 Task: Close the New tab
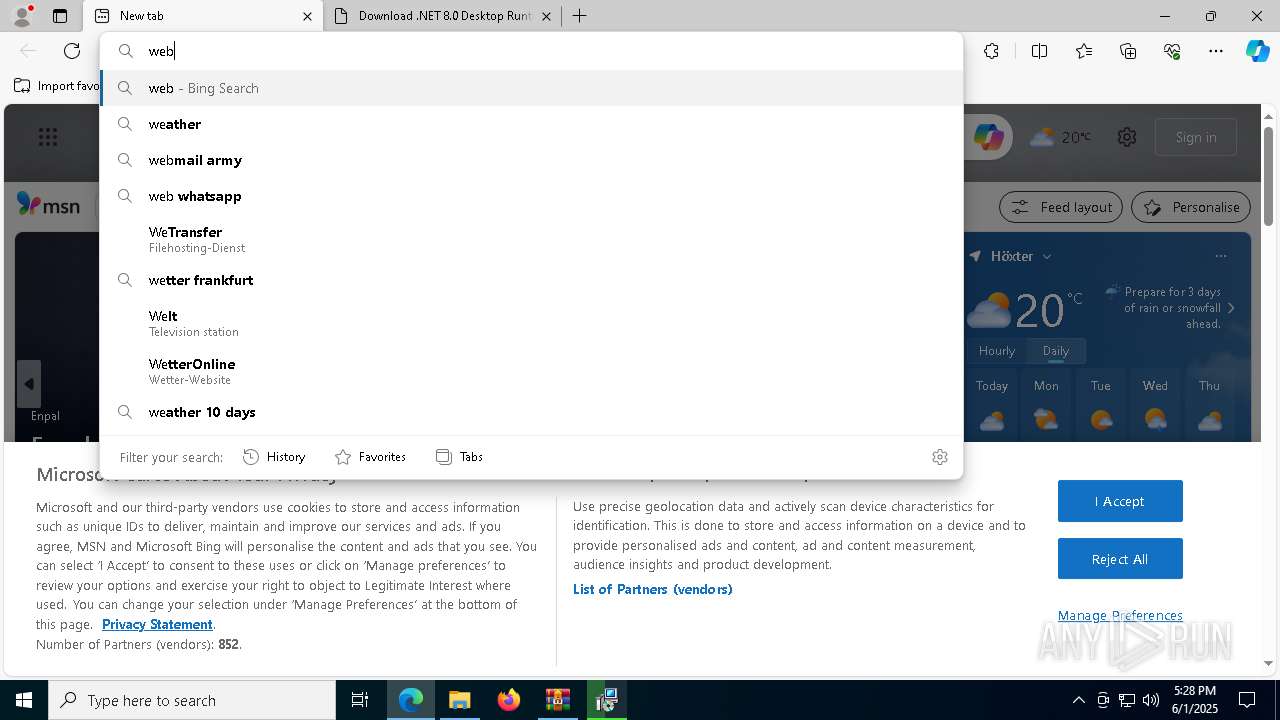(307, 16)
